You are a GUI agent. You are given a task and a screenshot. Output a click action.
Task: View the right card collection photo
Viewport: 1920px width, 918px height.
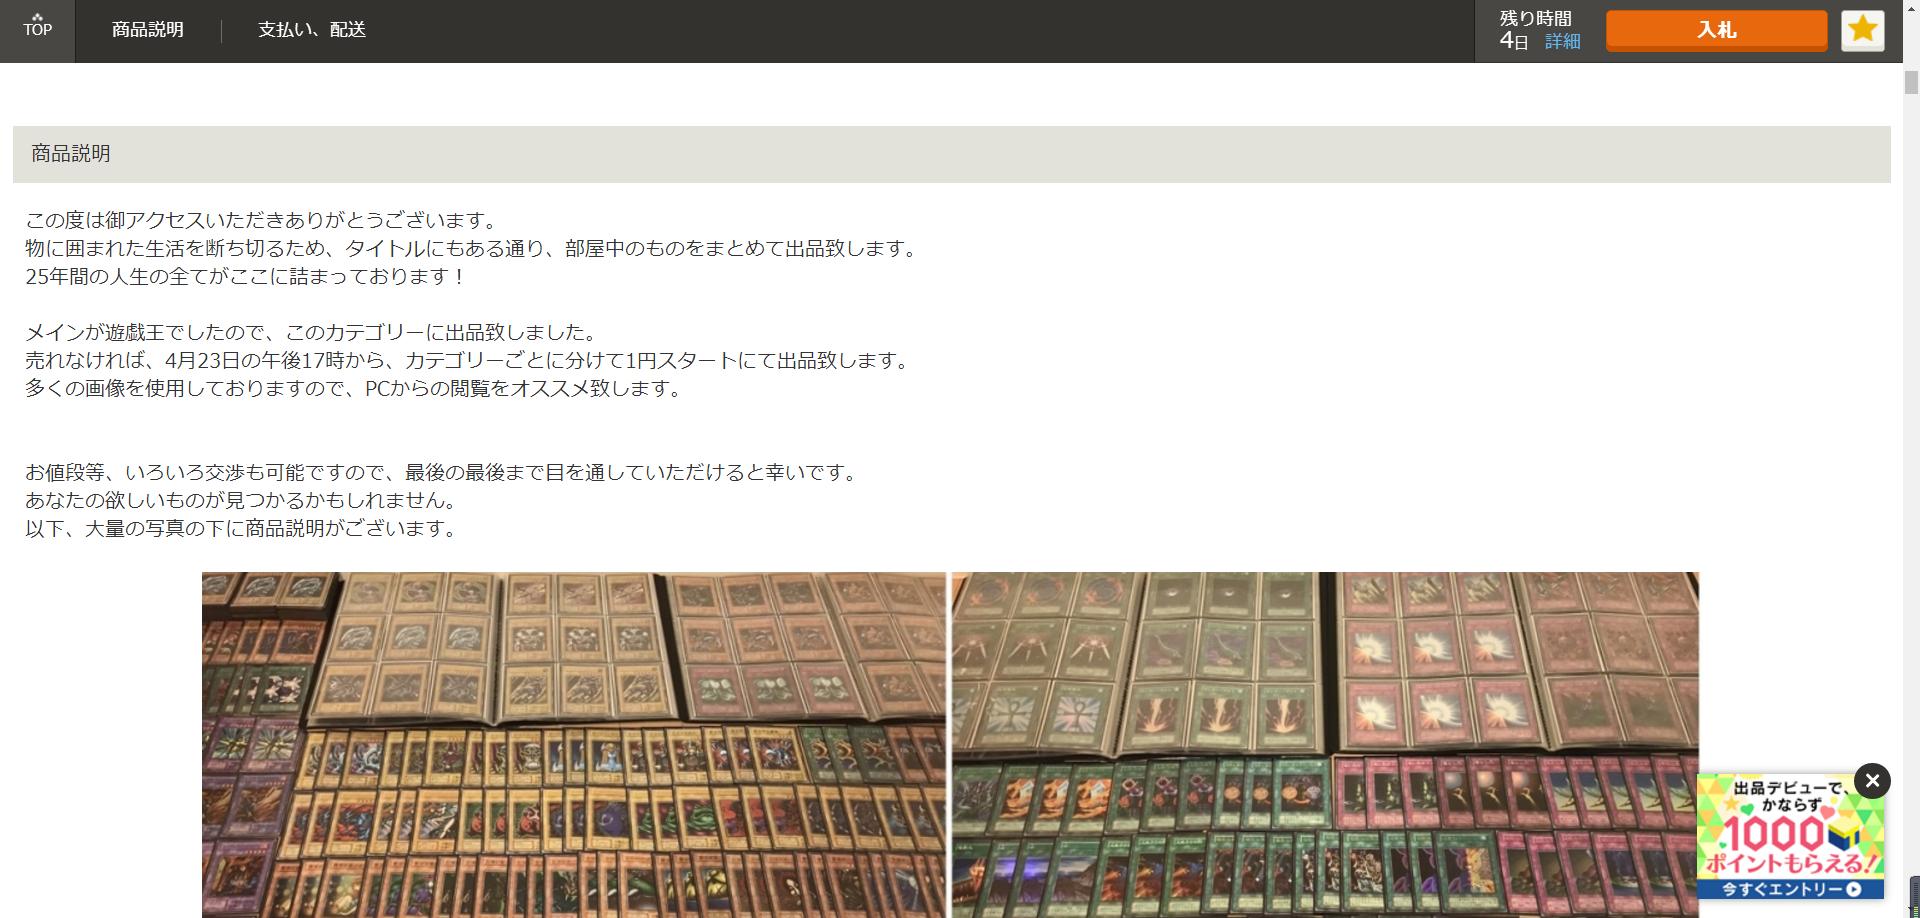pos(1327,745)
